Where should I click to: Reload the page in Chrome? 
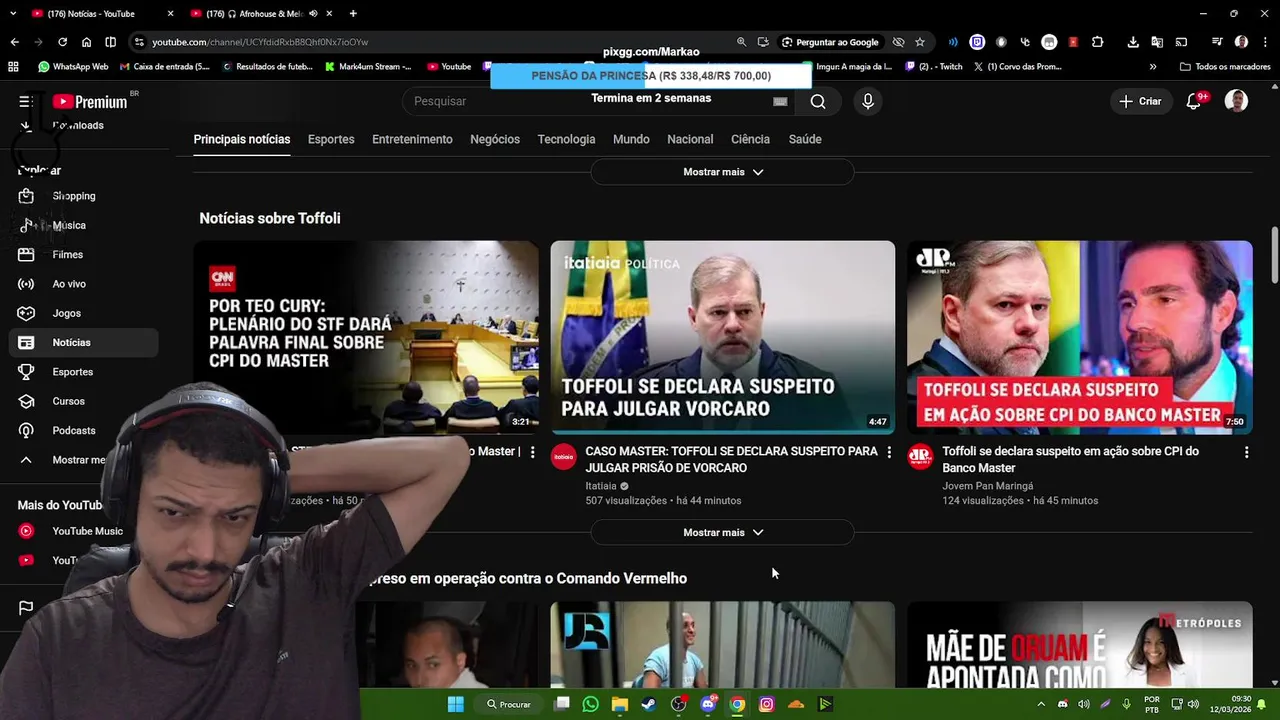tap(62, 42)
